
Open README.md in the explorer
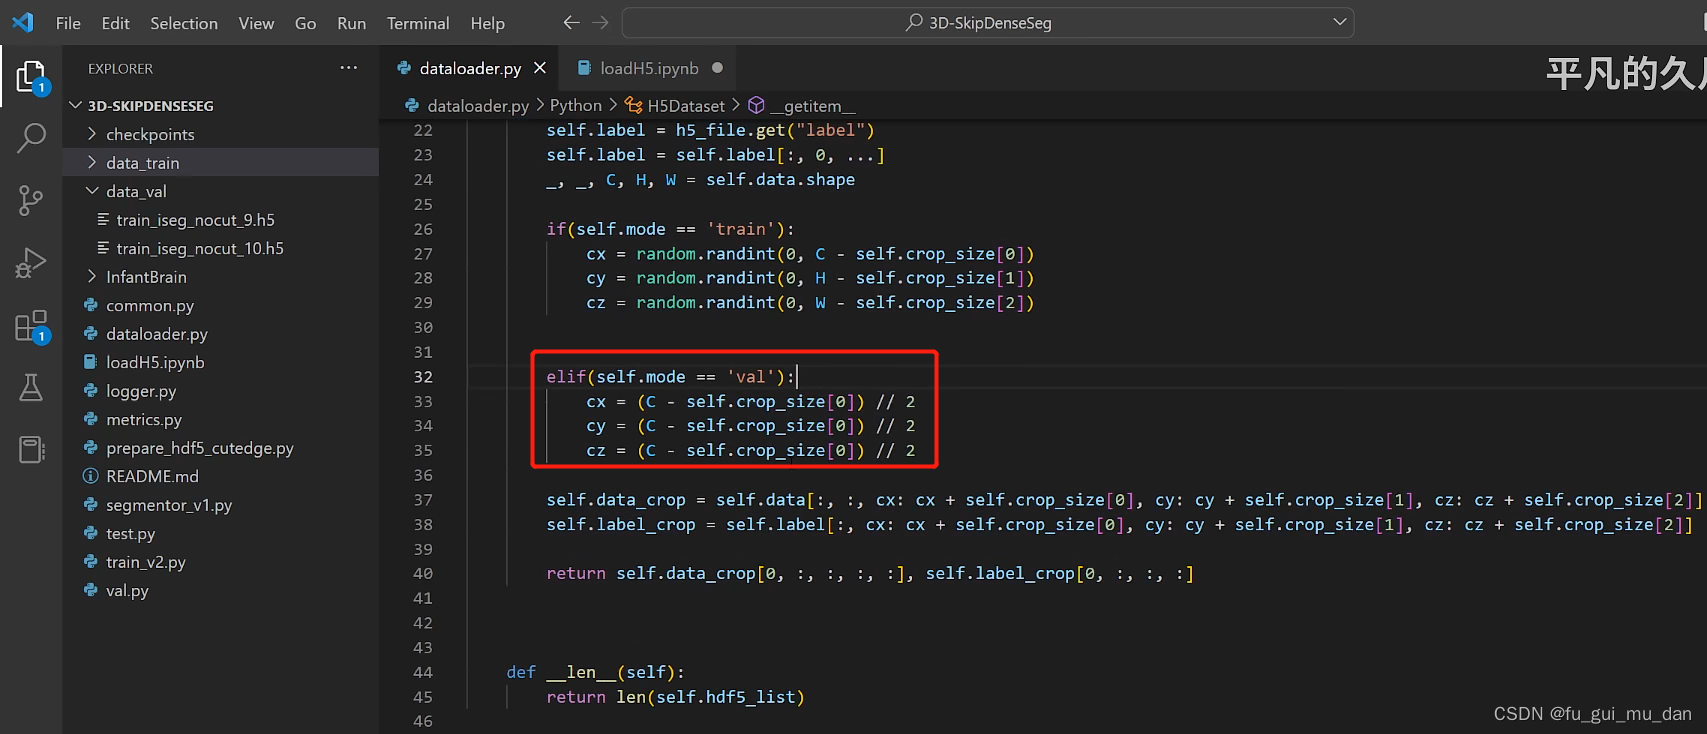coord(152,476)
